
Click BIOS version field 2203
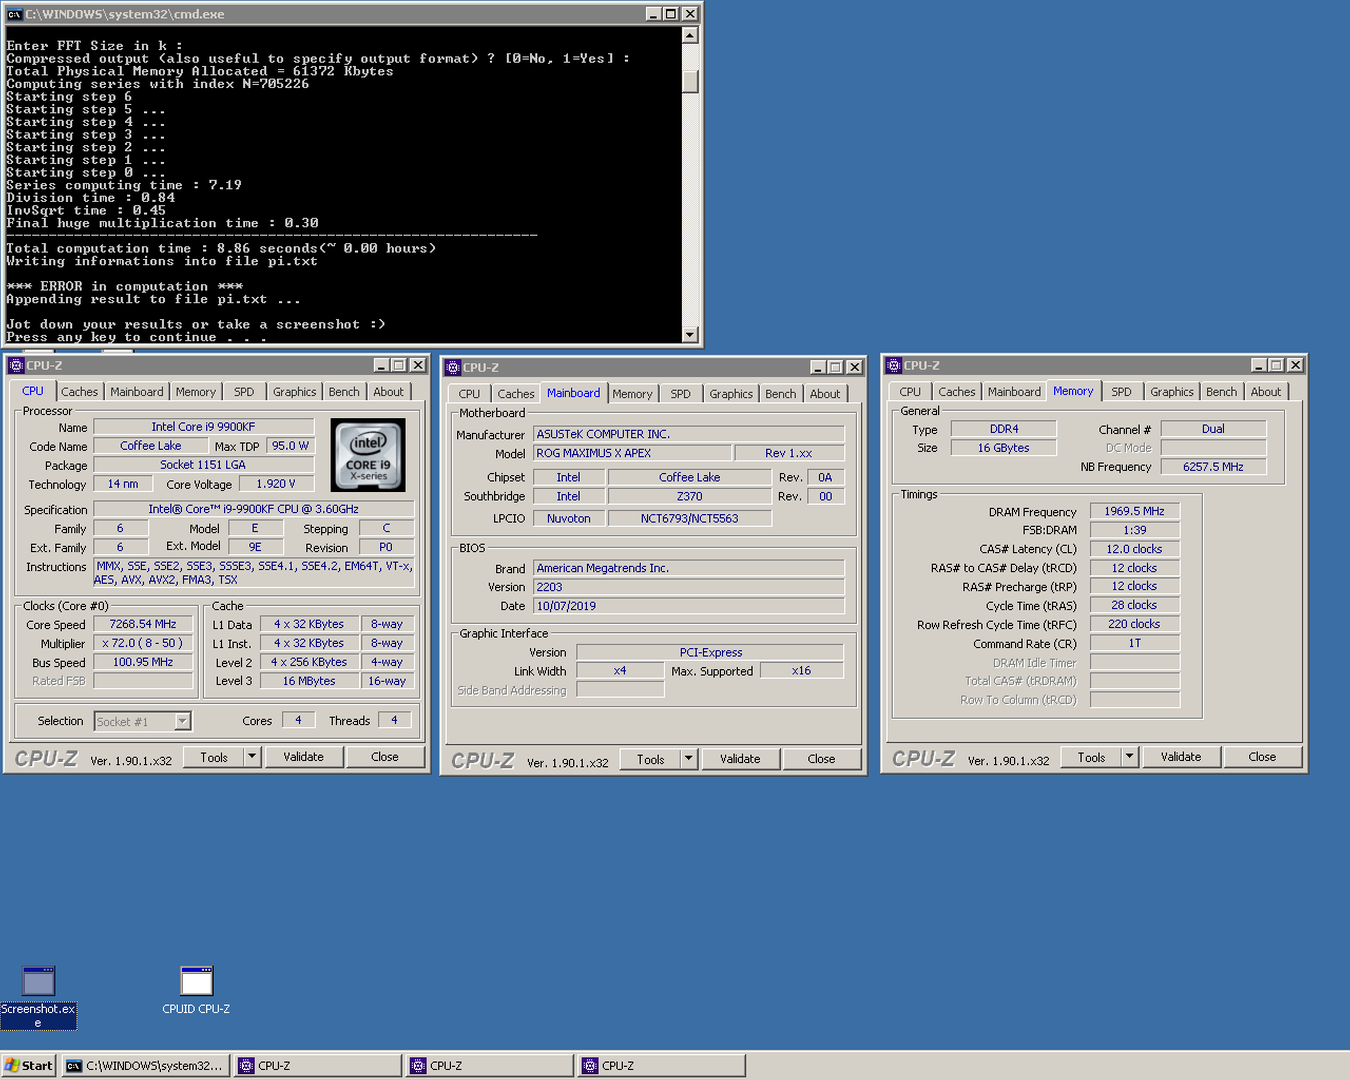(689, 587)
